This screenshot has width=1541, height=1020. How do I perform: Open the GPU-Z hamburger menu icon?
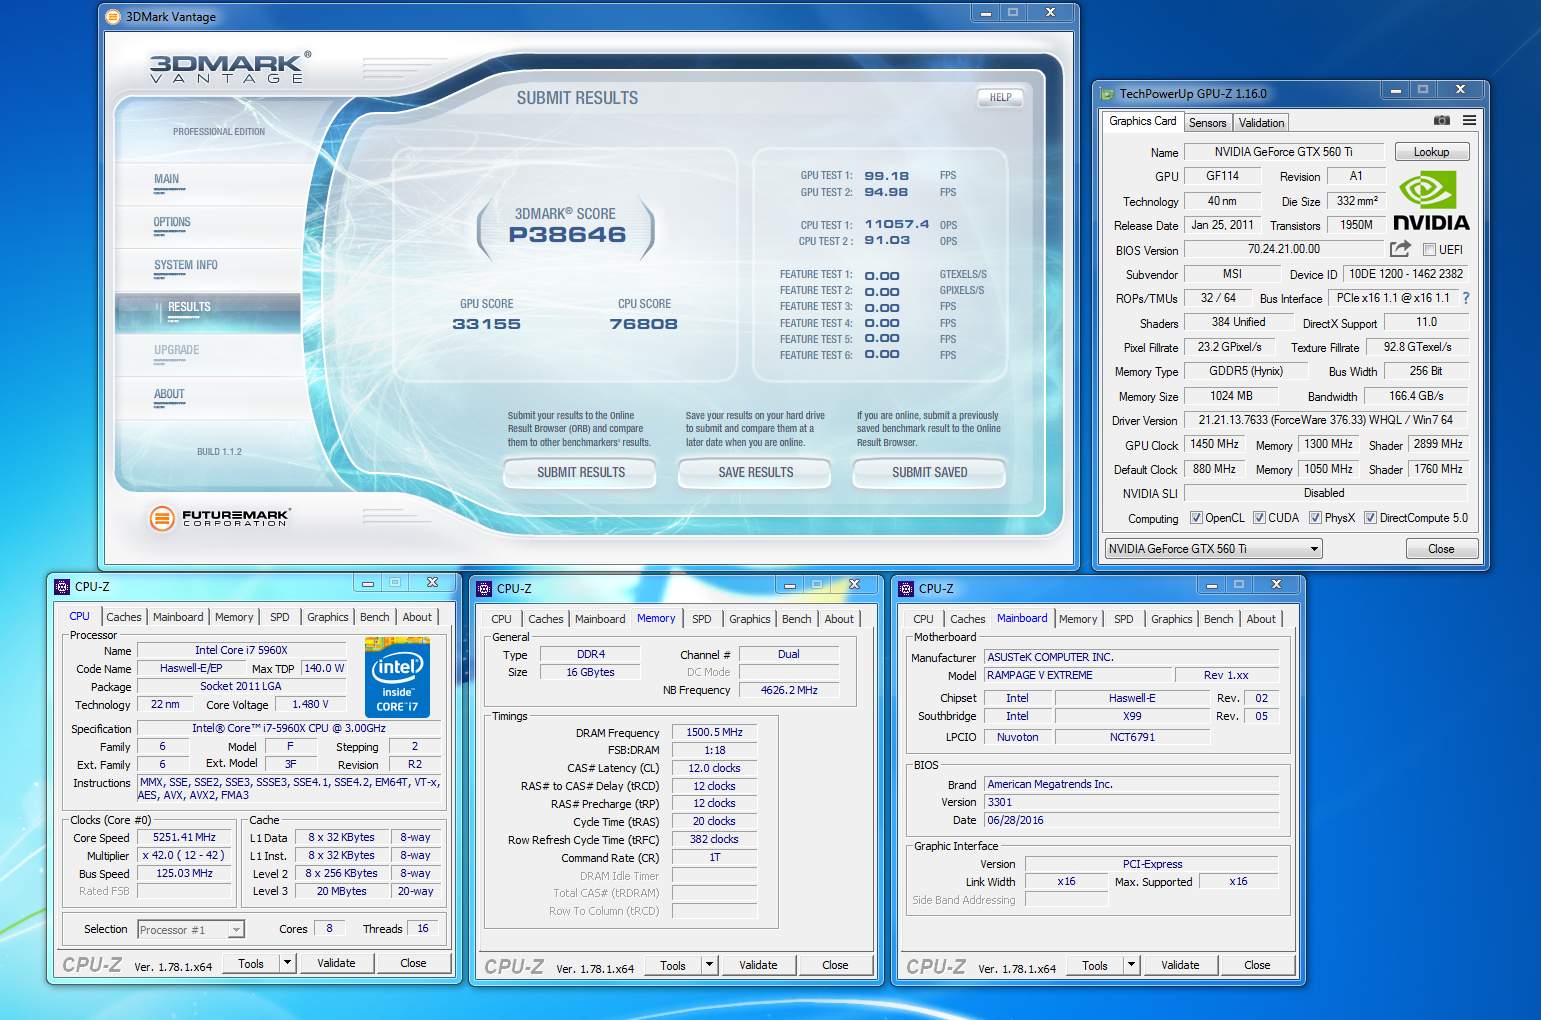coord(1469,120)
